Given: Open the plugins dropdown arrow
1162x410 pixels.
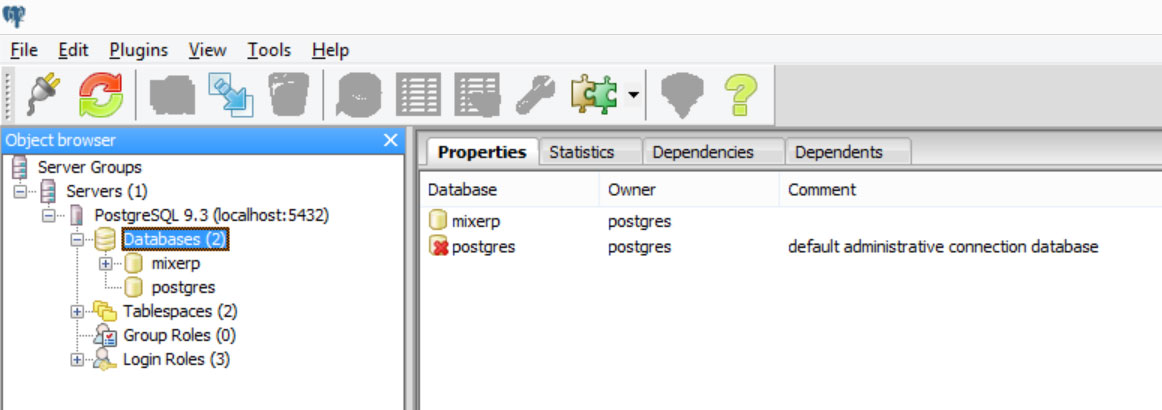Looking at the screenshot, I should 633,95.
